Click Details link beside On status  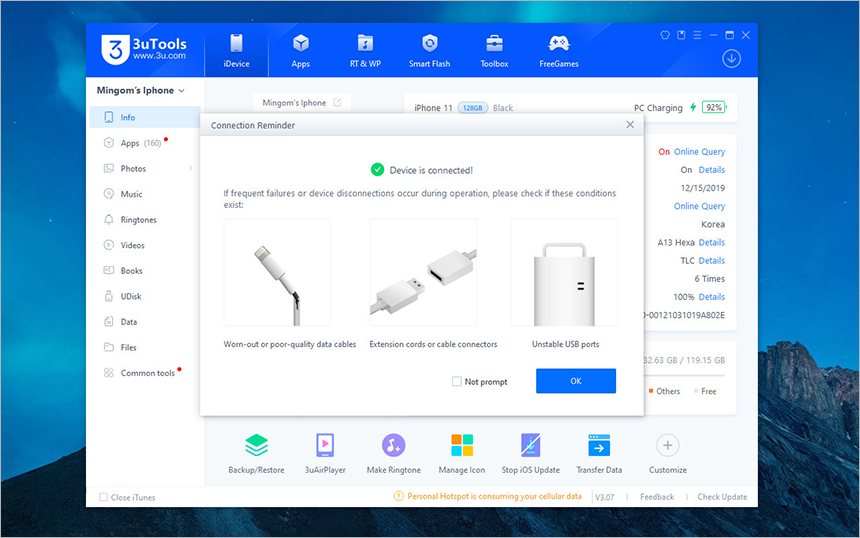(711, 169)
